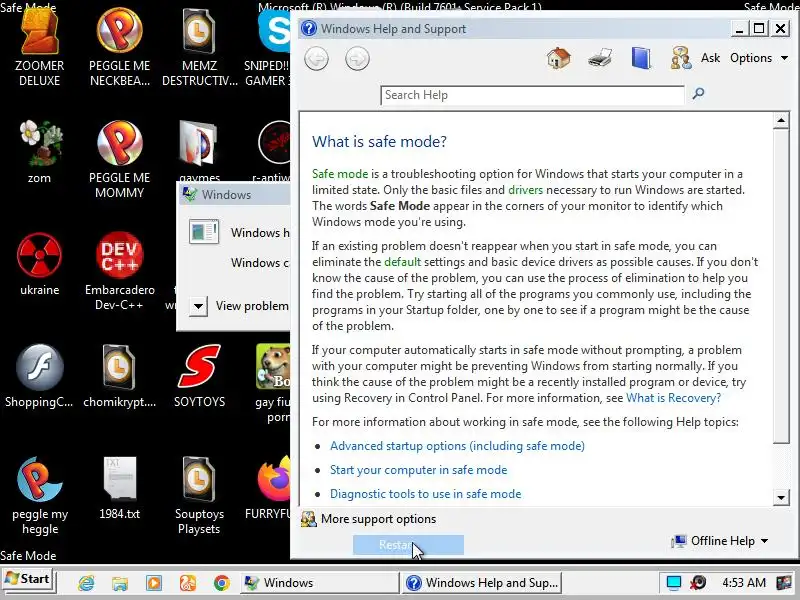Click inside the Search Help field
Viewport: 800px width, 600px height.
[x=532, y=95]
